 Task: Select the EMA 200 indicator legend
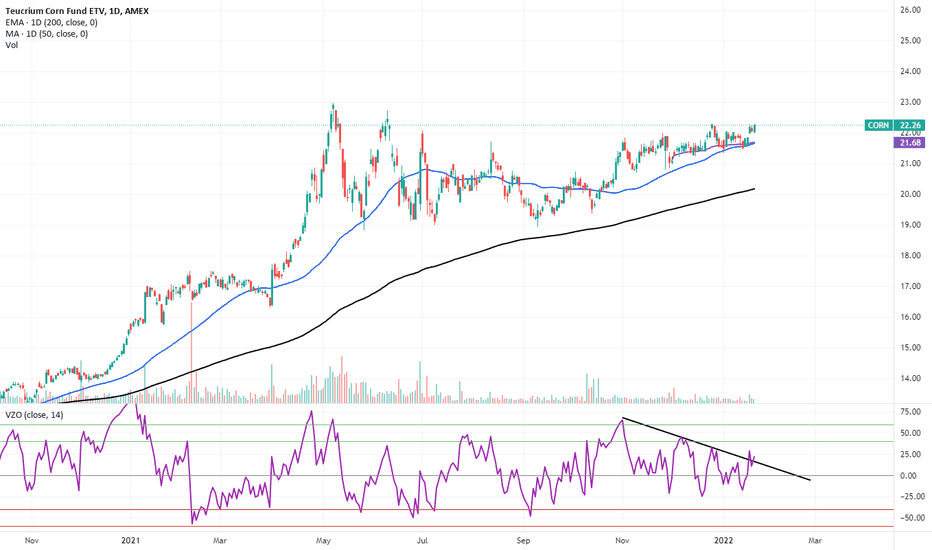tap(51, 22)
